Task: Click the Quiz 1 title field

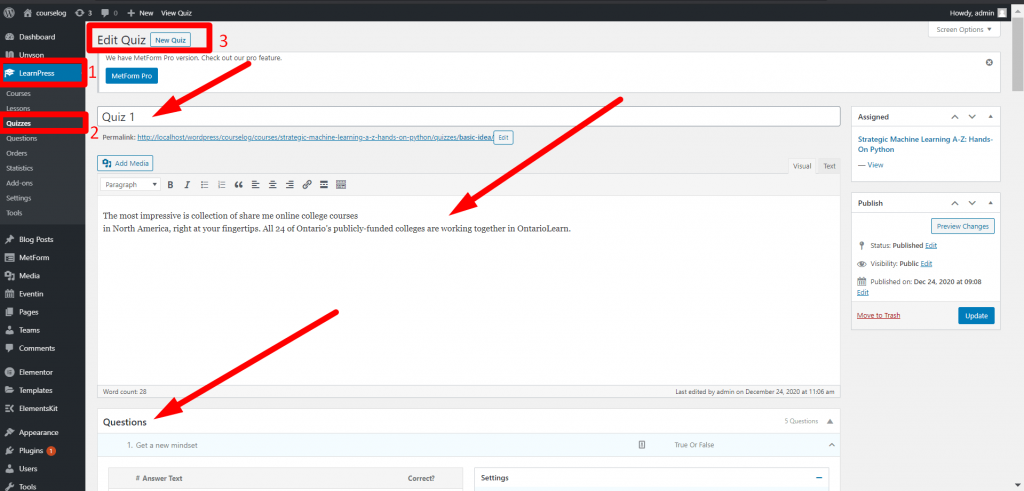Action: pos(468,116)
